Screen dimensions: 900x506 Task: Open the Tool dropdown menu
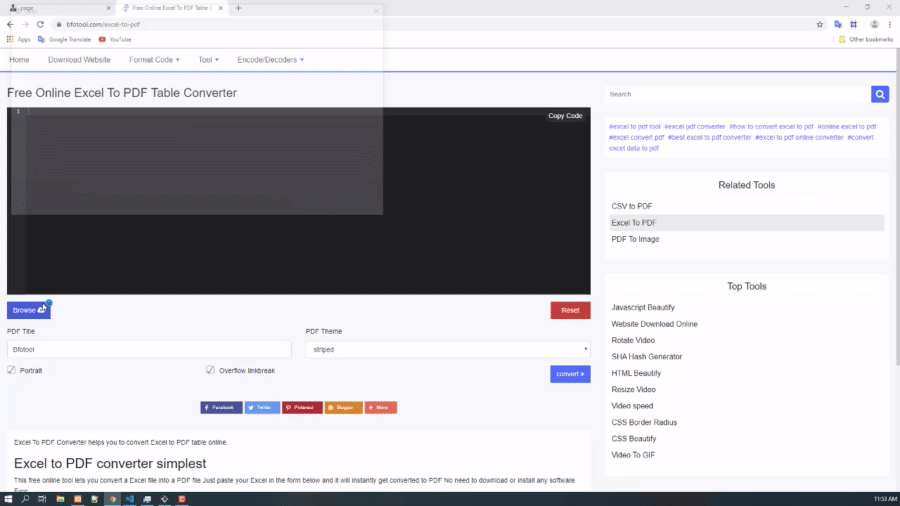[208, 60]
